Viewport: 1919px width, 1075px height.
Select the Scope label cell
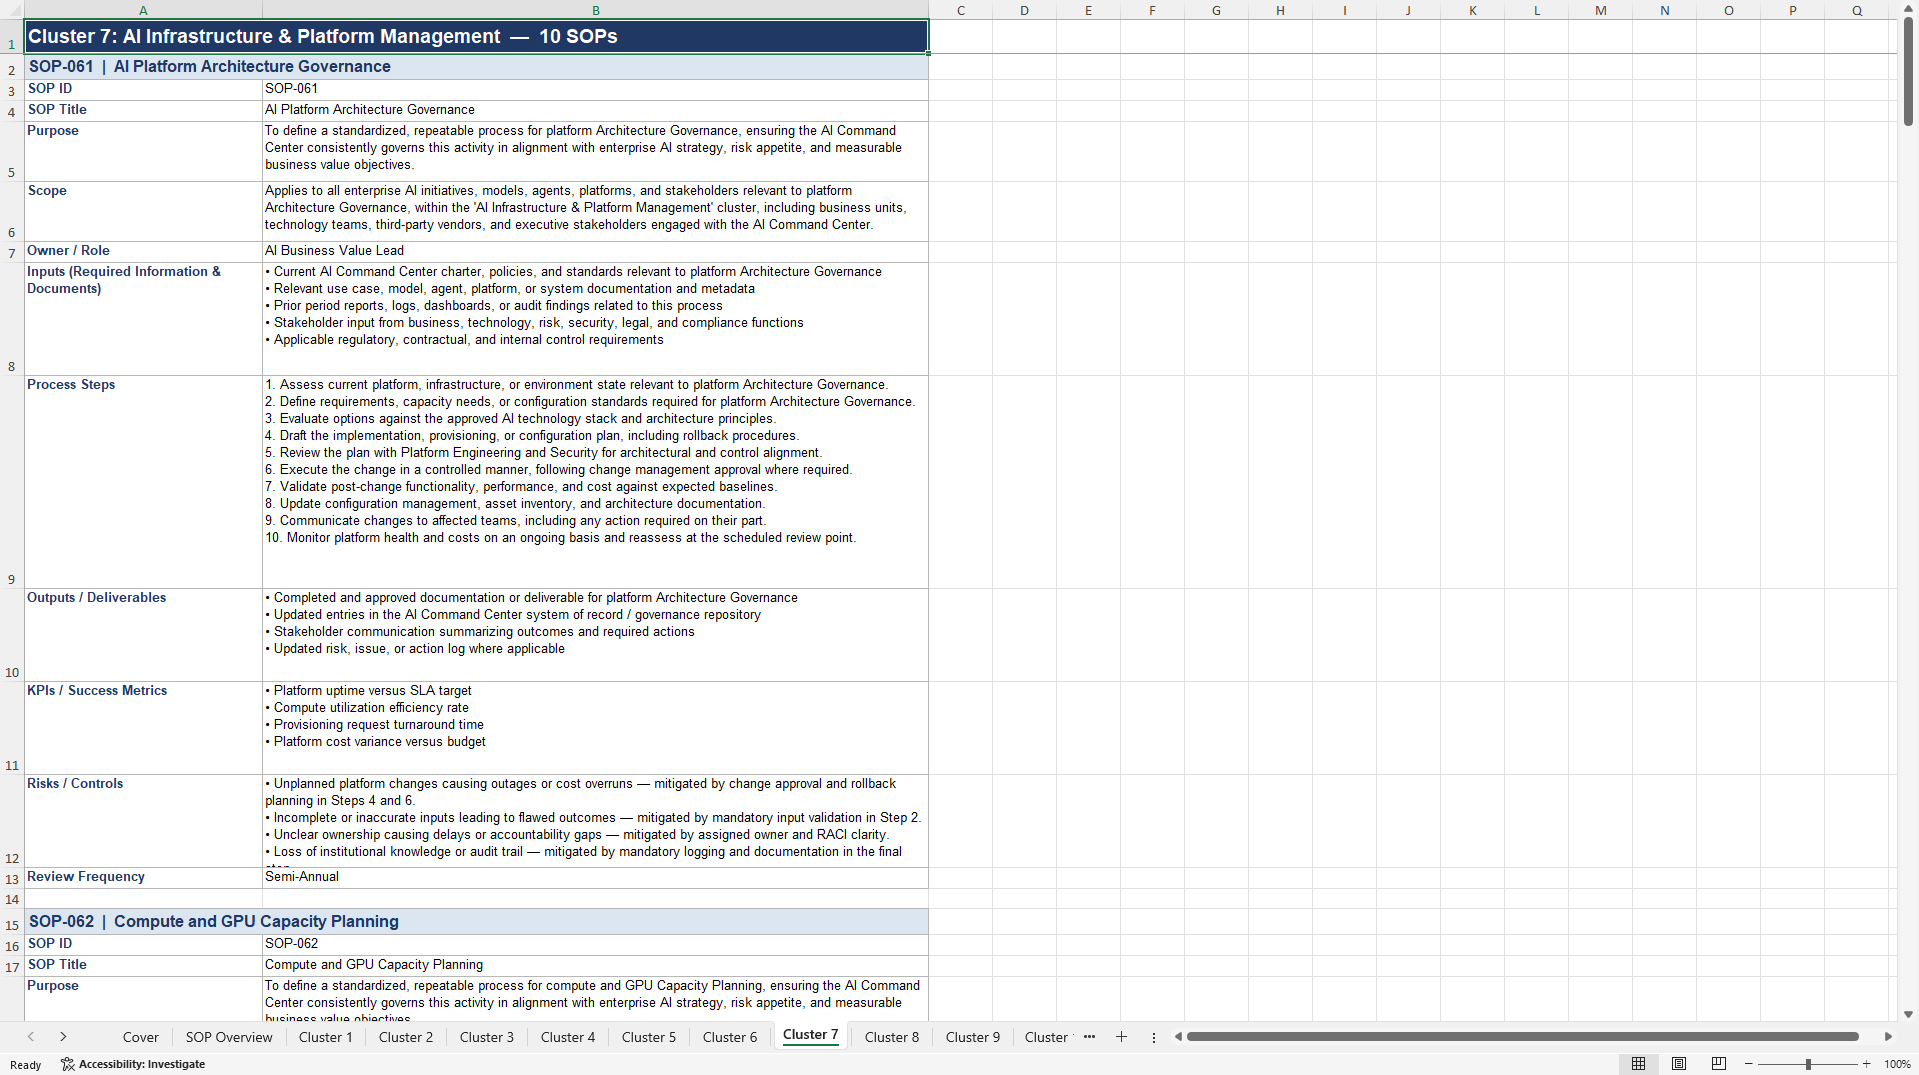143,211
